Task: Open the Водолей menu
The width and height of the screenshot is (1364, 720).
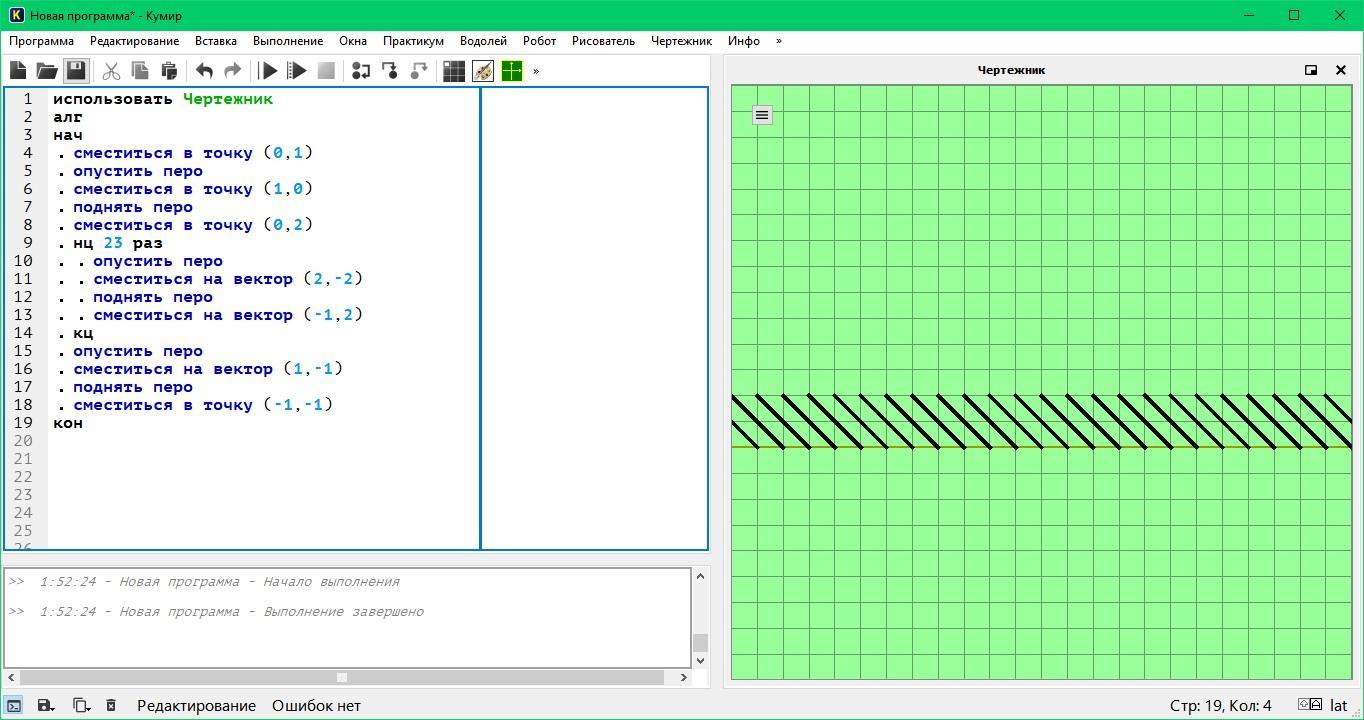Action: 483,41
